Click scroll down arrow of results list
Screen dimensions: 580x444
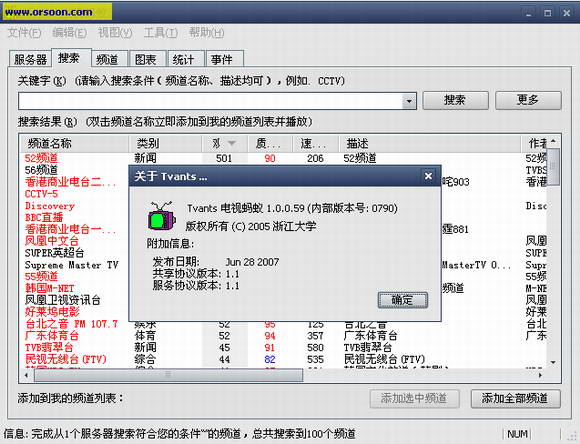point(553,363)
